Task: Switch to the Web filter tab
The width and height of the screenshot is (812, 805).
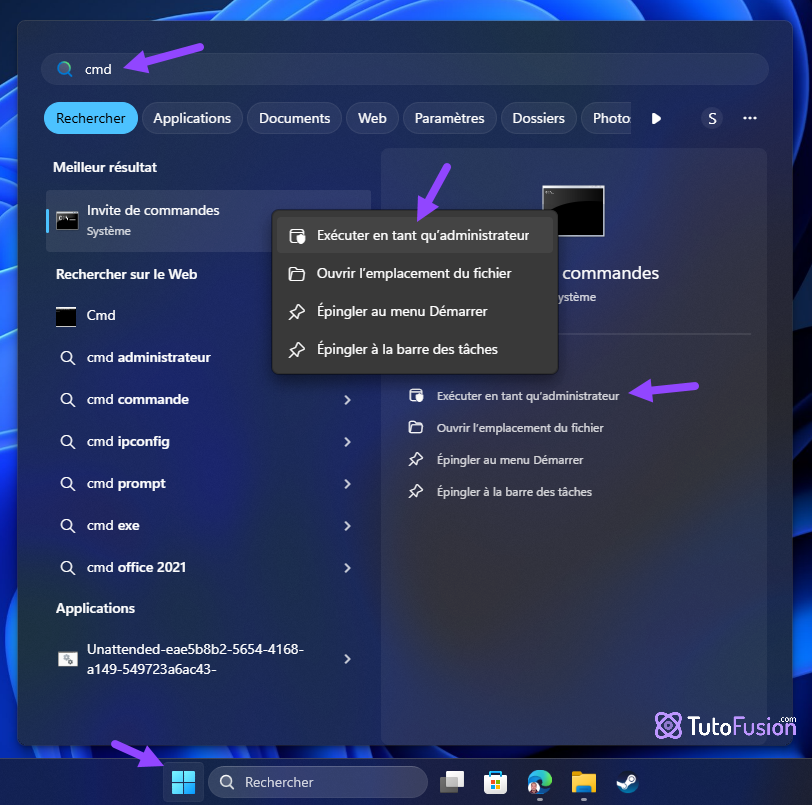Action: (x=372, y=118)
